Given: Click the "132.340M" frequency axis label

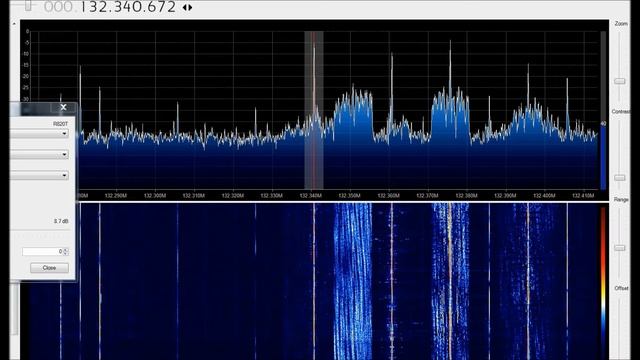Looking at the screenshot, I should pyautogui.click(x=311, y=196).
